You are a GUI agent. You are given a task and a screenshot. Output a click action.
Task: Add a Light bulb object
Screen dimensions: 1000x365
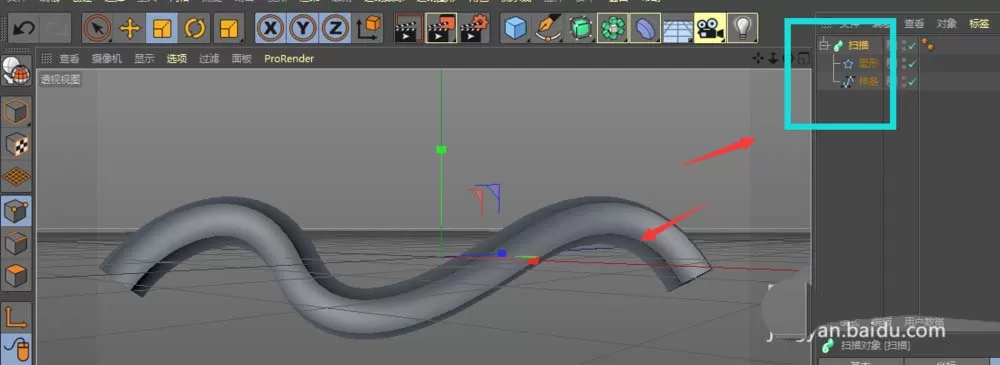coord(742,28)
